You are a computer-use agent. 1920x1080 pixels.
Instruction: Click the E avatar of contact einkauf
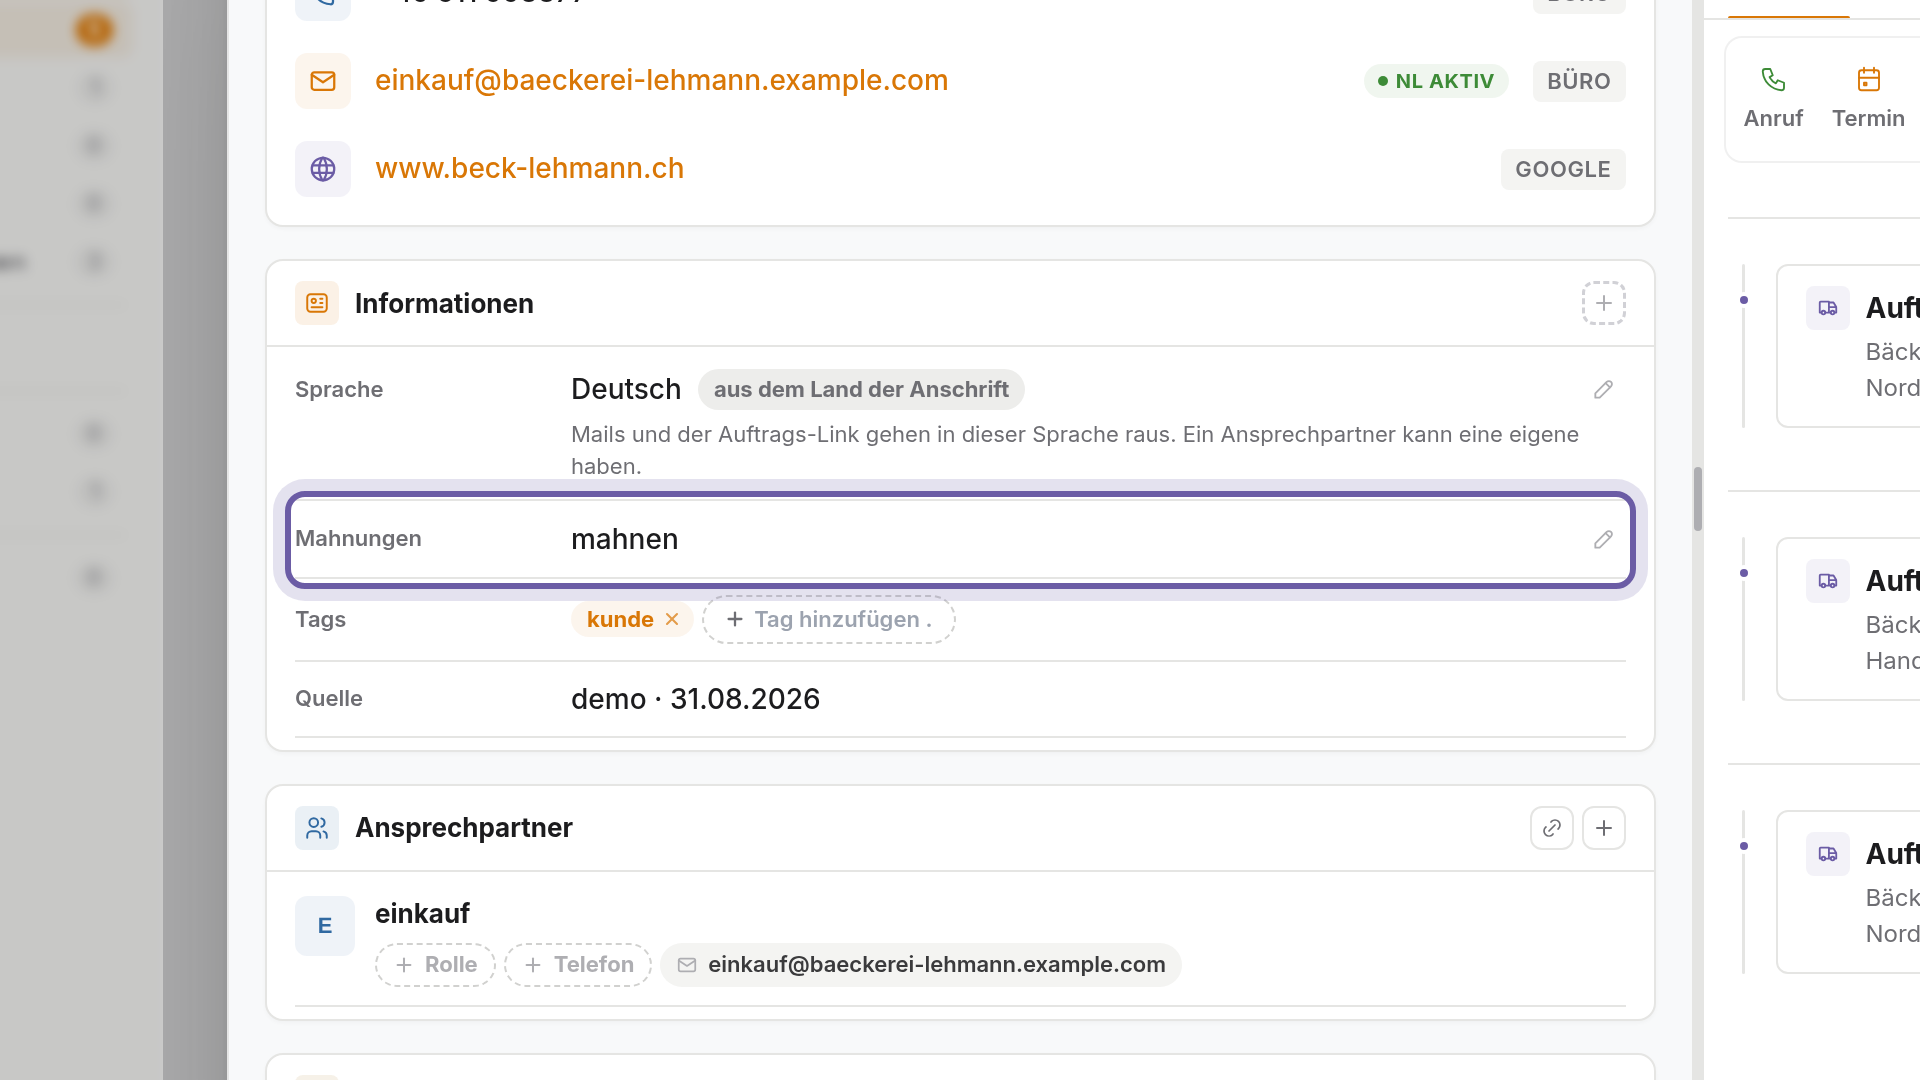(x=325, y=926)
